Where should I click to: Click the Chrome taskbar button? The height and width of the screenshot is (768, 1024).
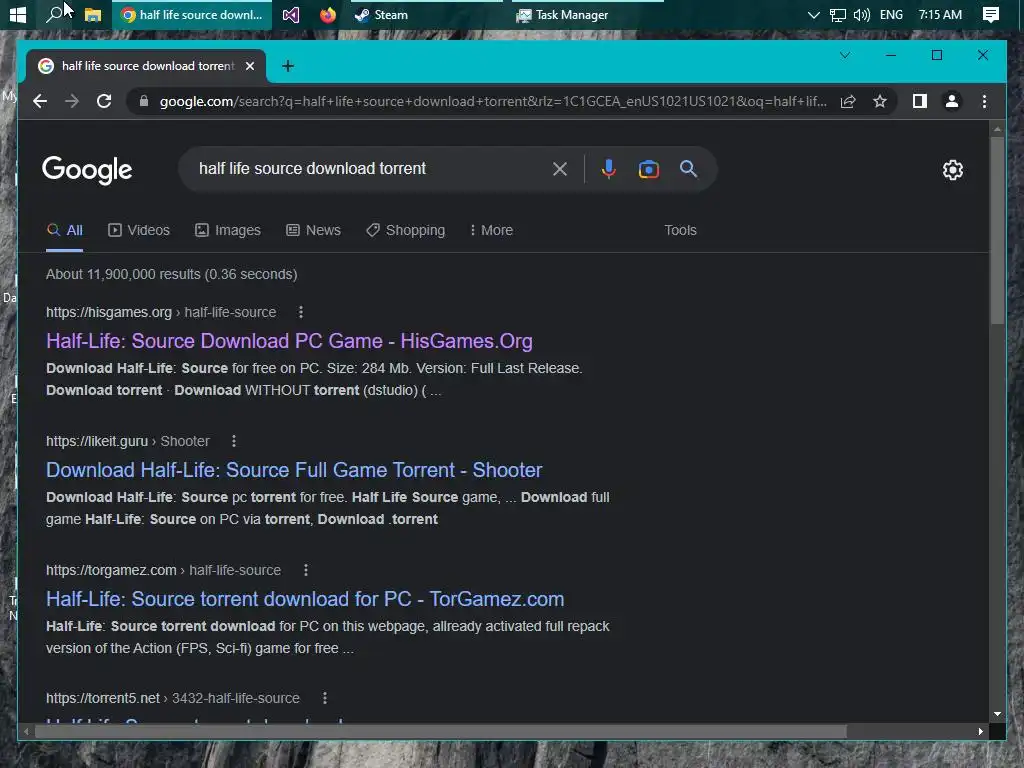(194, 14)
